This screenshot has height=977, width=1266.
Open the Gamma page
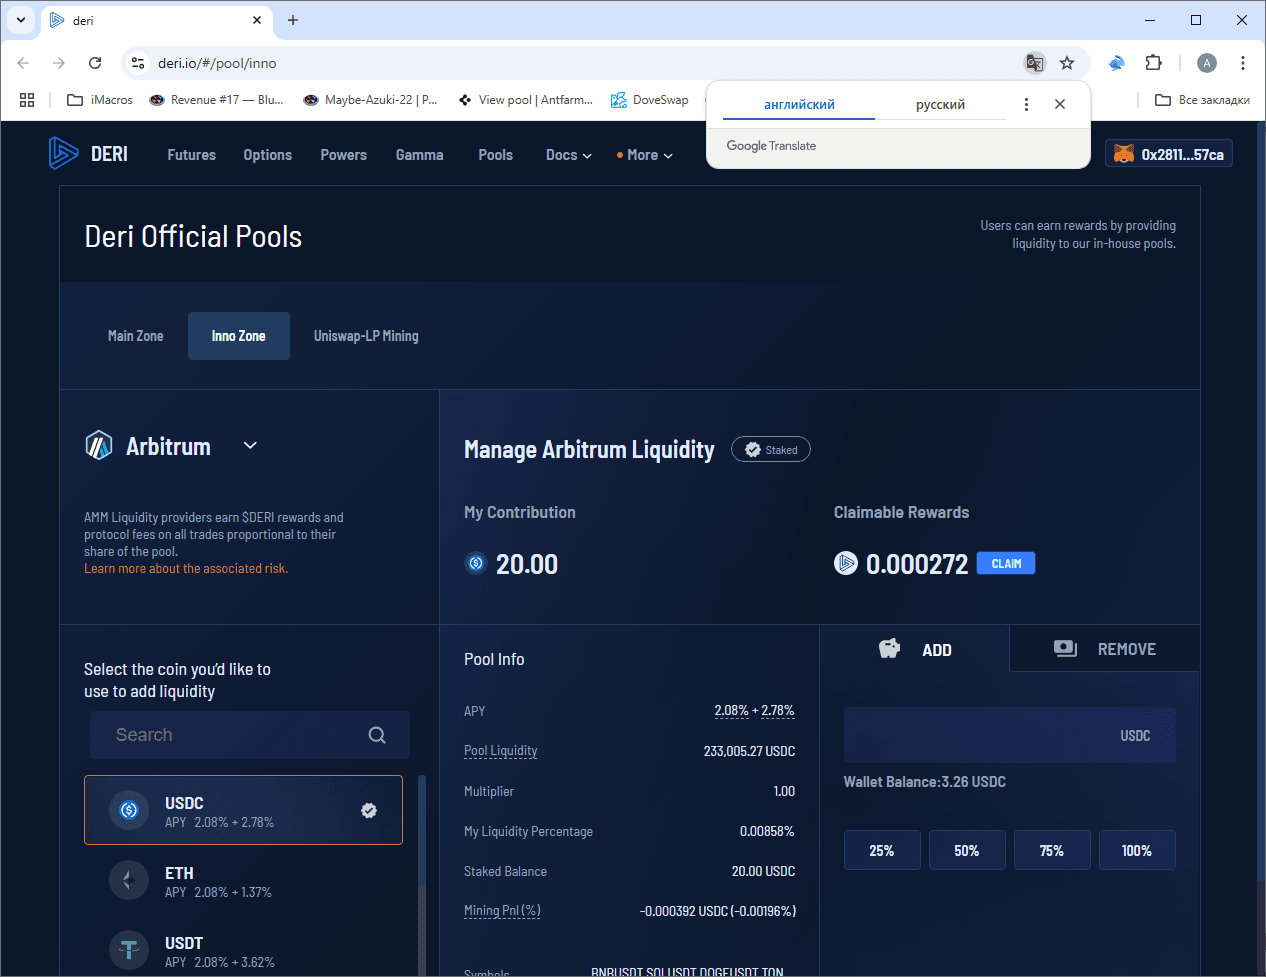point(420,155)
